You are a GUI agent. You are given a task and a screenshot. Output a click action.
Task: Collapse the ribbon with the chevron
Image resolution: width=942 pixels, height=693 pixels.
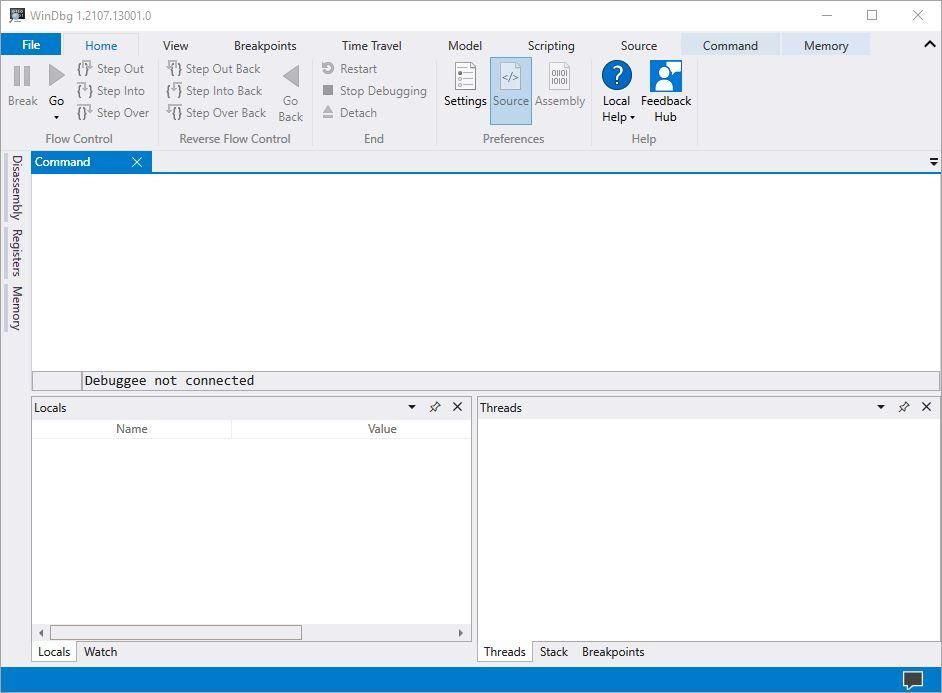pyautogui.click(x=929, y=44)
